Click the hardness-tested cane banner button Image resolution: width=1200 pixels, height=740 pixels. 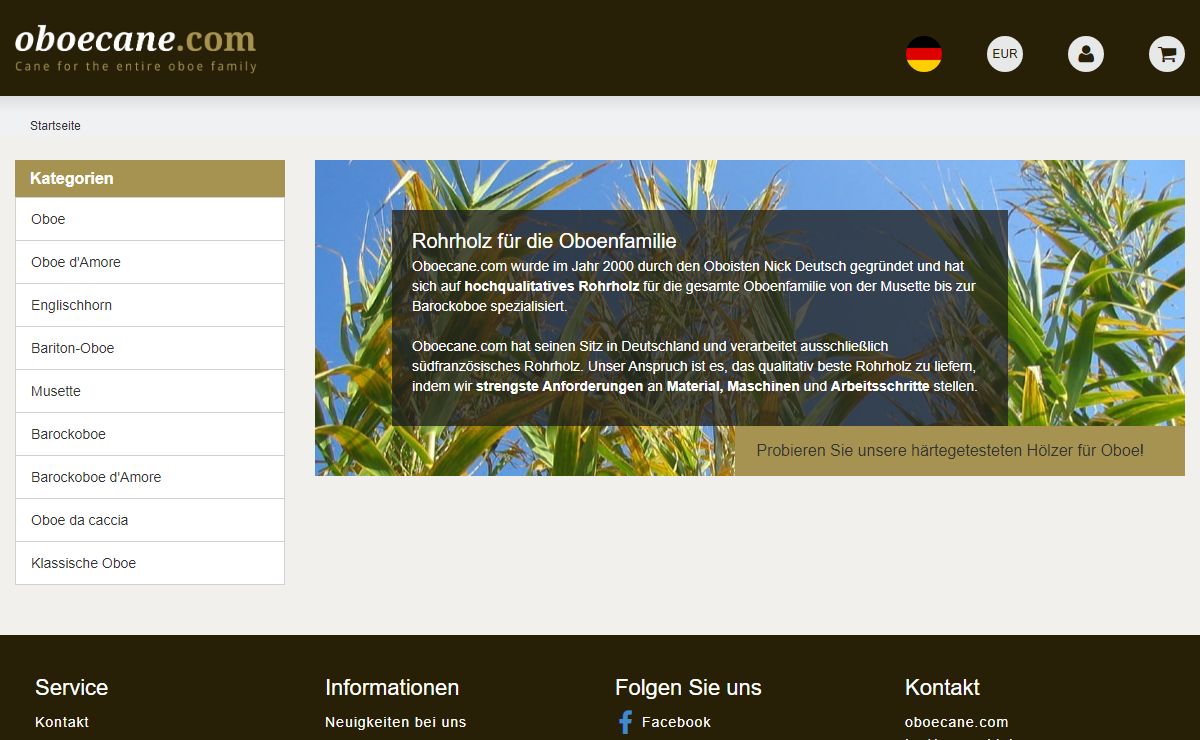(960, 451)
